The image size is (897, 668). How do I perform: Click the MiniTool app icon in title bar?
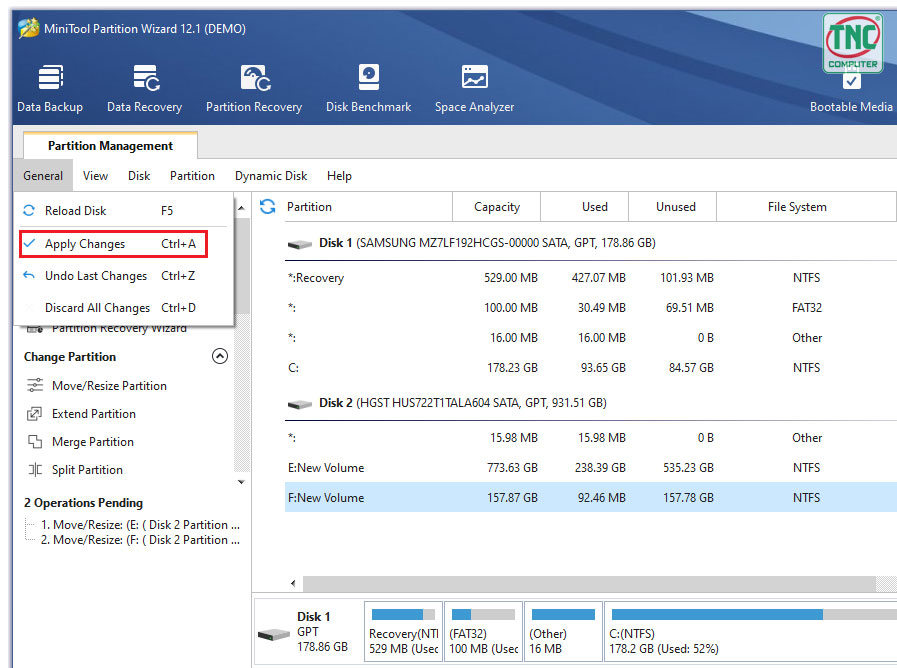[29, 28]
